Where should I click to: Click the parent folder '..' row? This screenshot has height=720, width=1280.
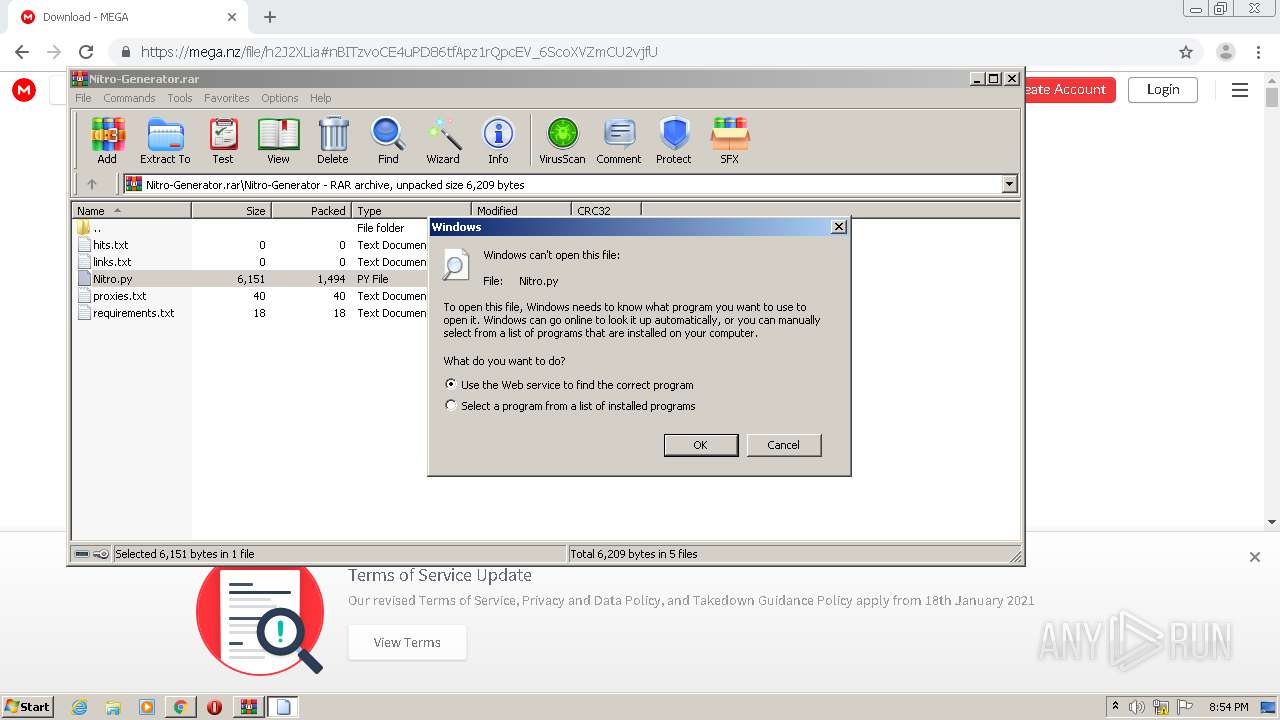click(x=96, y=228)
